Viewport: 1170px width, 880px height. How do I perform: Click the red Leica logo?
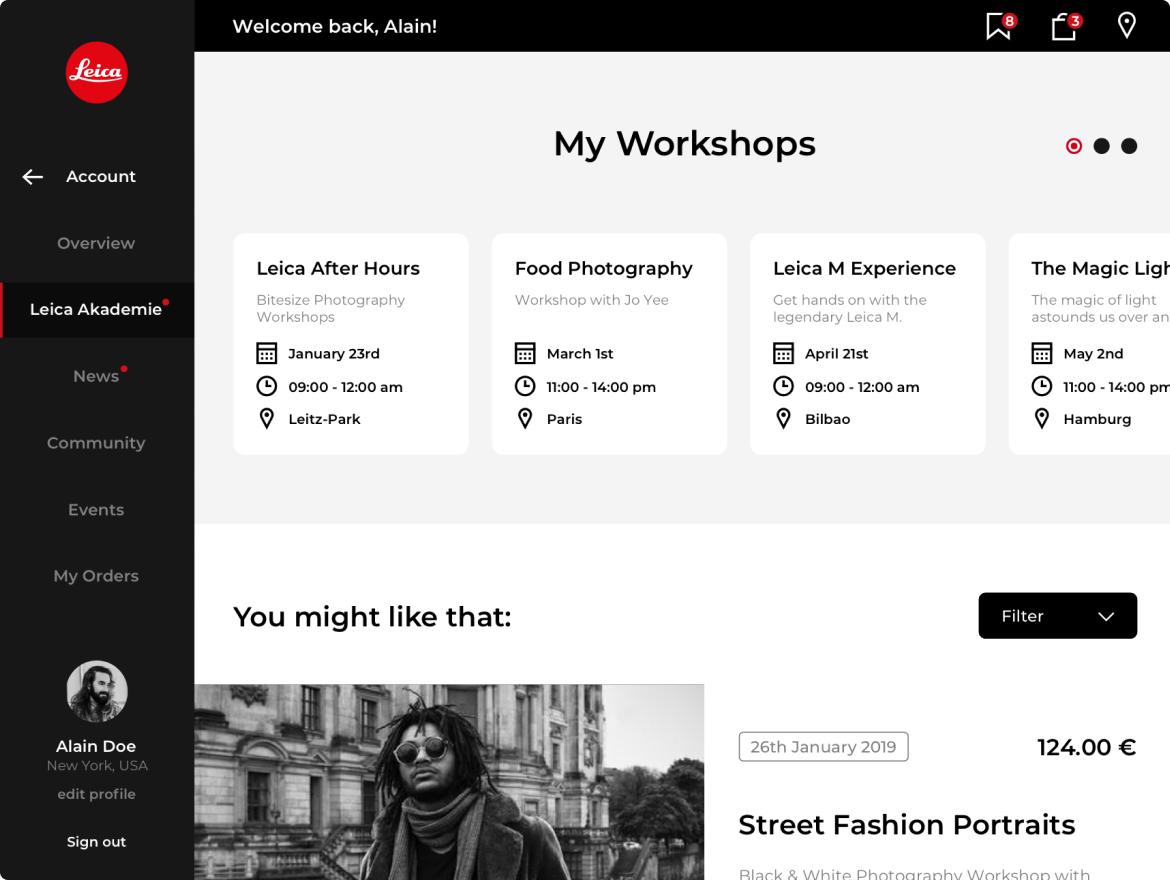(96, 72)
